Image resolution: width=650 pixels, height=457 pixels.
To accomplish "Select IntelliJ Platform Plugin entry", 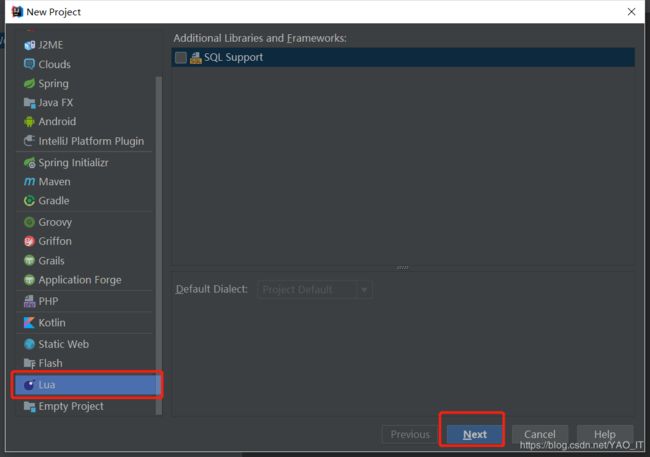I will click(x=85, y=141).
